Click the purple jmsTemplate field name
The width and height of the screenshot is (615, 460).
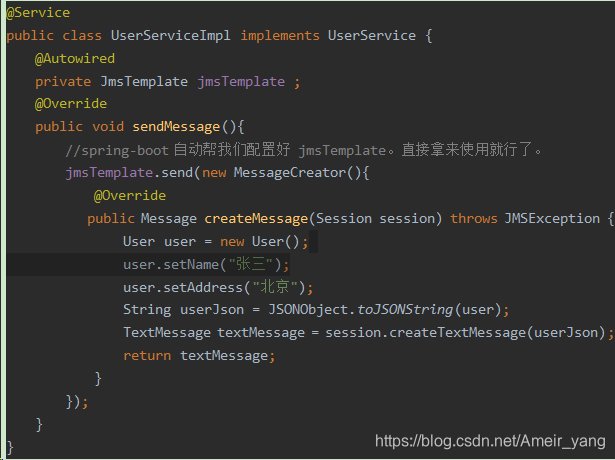241,82
